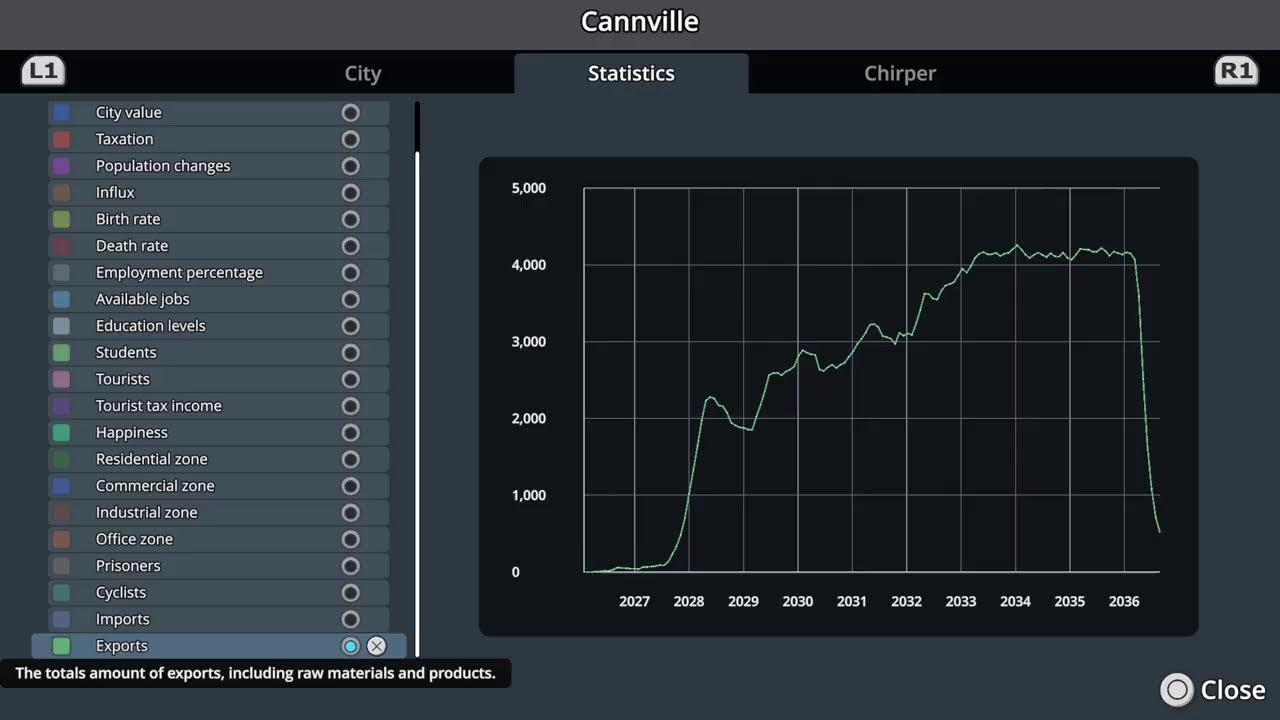Click the Prisoners label text
Viewport: 1280px width, 720px height.
(128, 566)
